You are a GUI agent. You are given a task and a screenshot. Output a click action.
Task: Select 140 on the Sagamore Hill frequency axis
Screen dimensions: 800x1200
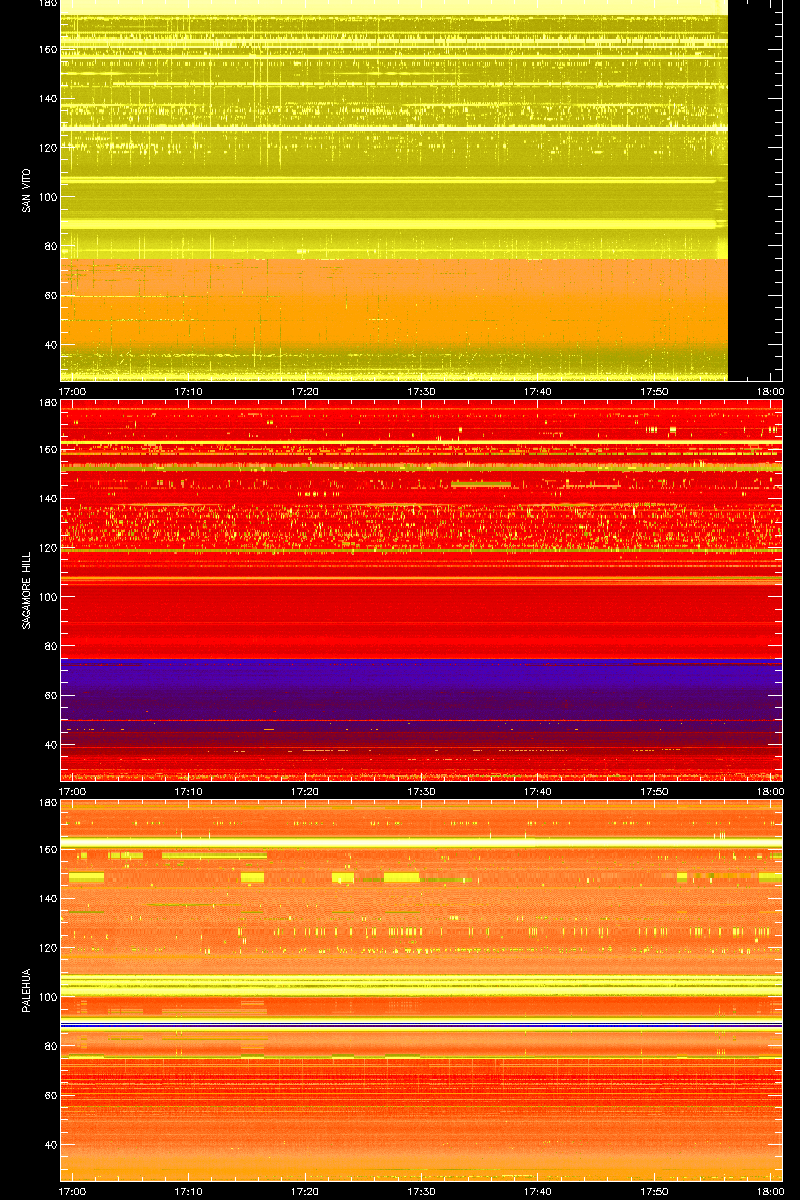pyautogui.click(x=46, y=498)
